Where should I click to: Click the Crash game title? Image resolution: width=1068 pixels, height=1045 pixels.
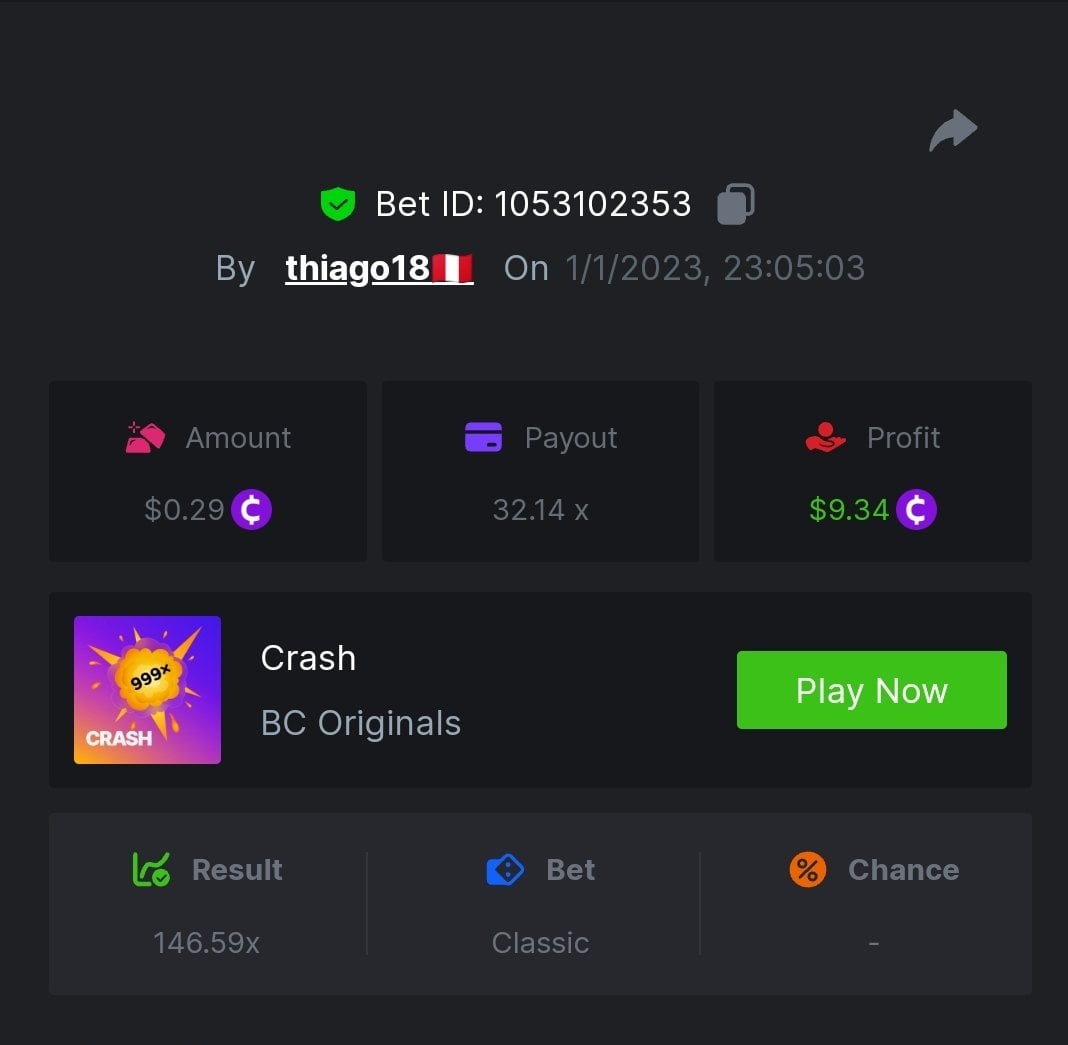click(x=309, y=658)
